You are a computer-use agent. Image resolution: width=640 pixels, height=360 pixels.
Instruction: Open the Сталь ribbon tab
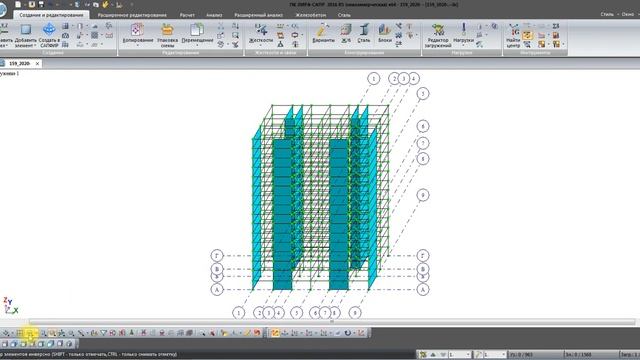coord(344,15)
